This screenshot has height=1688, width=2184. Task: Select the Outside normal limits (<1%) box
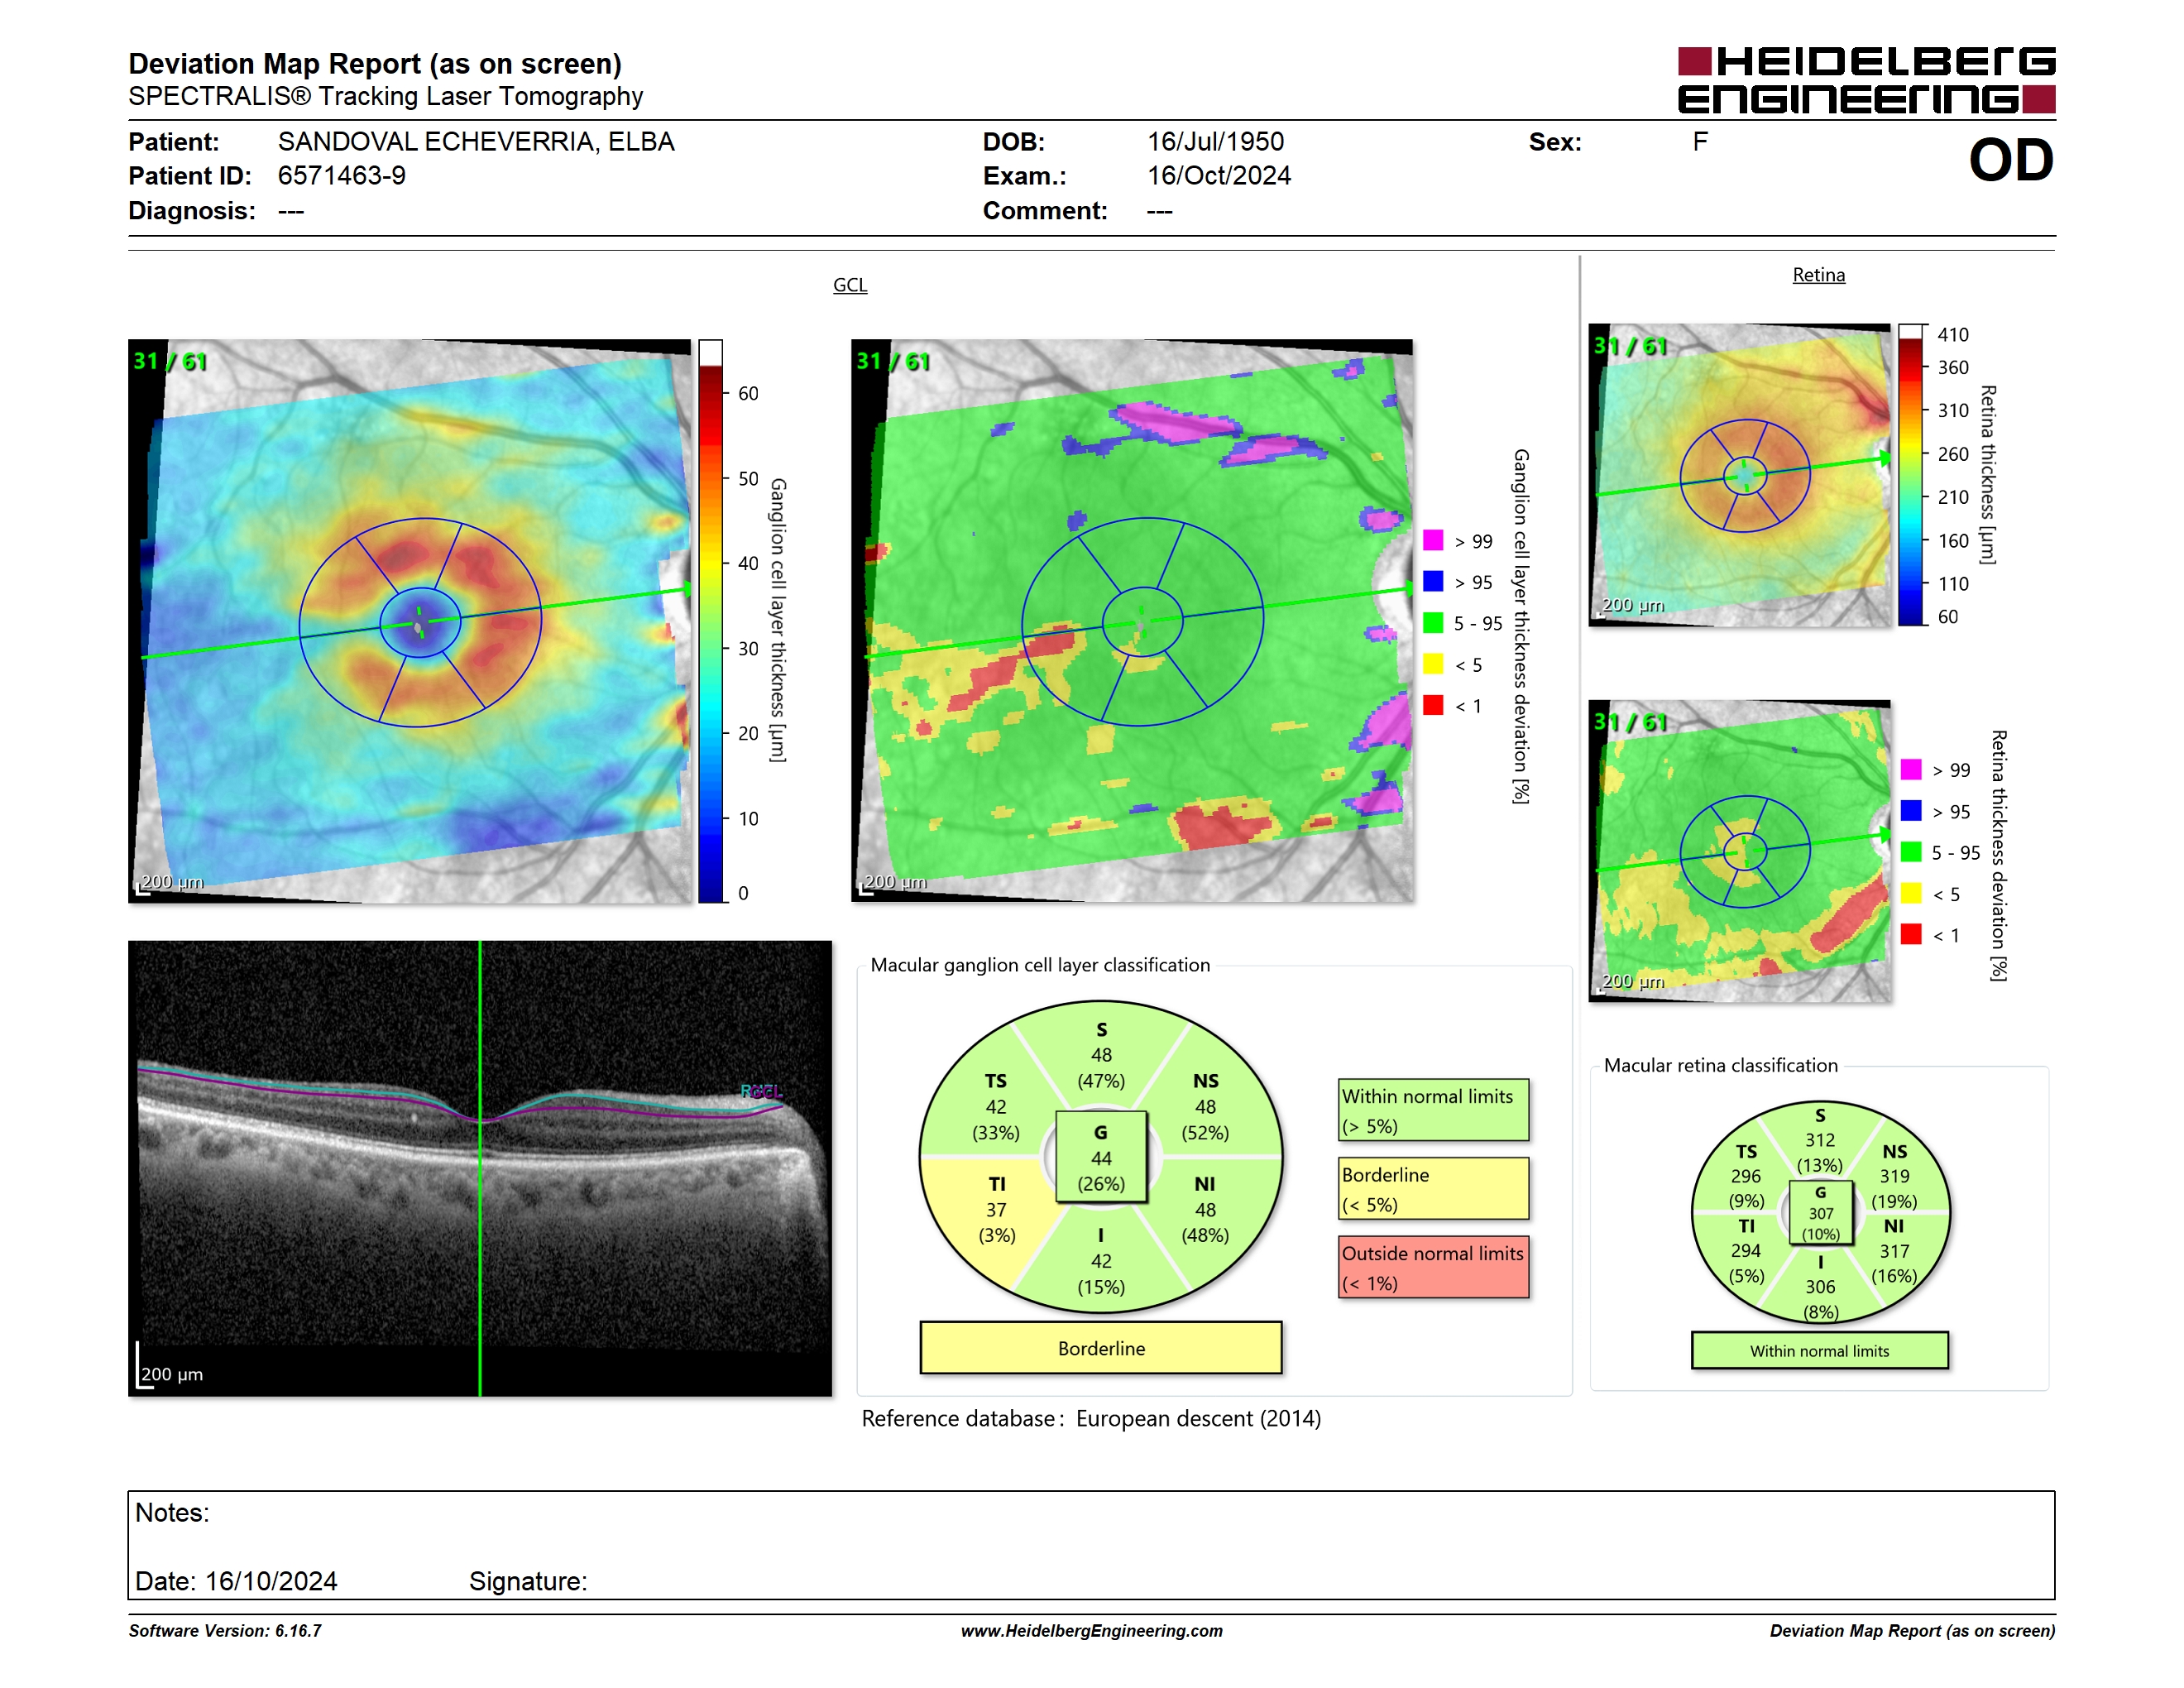pyautogui.click(x=1433, y=1267)
